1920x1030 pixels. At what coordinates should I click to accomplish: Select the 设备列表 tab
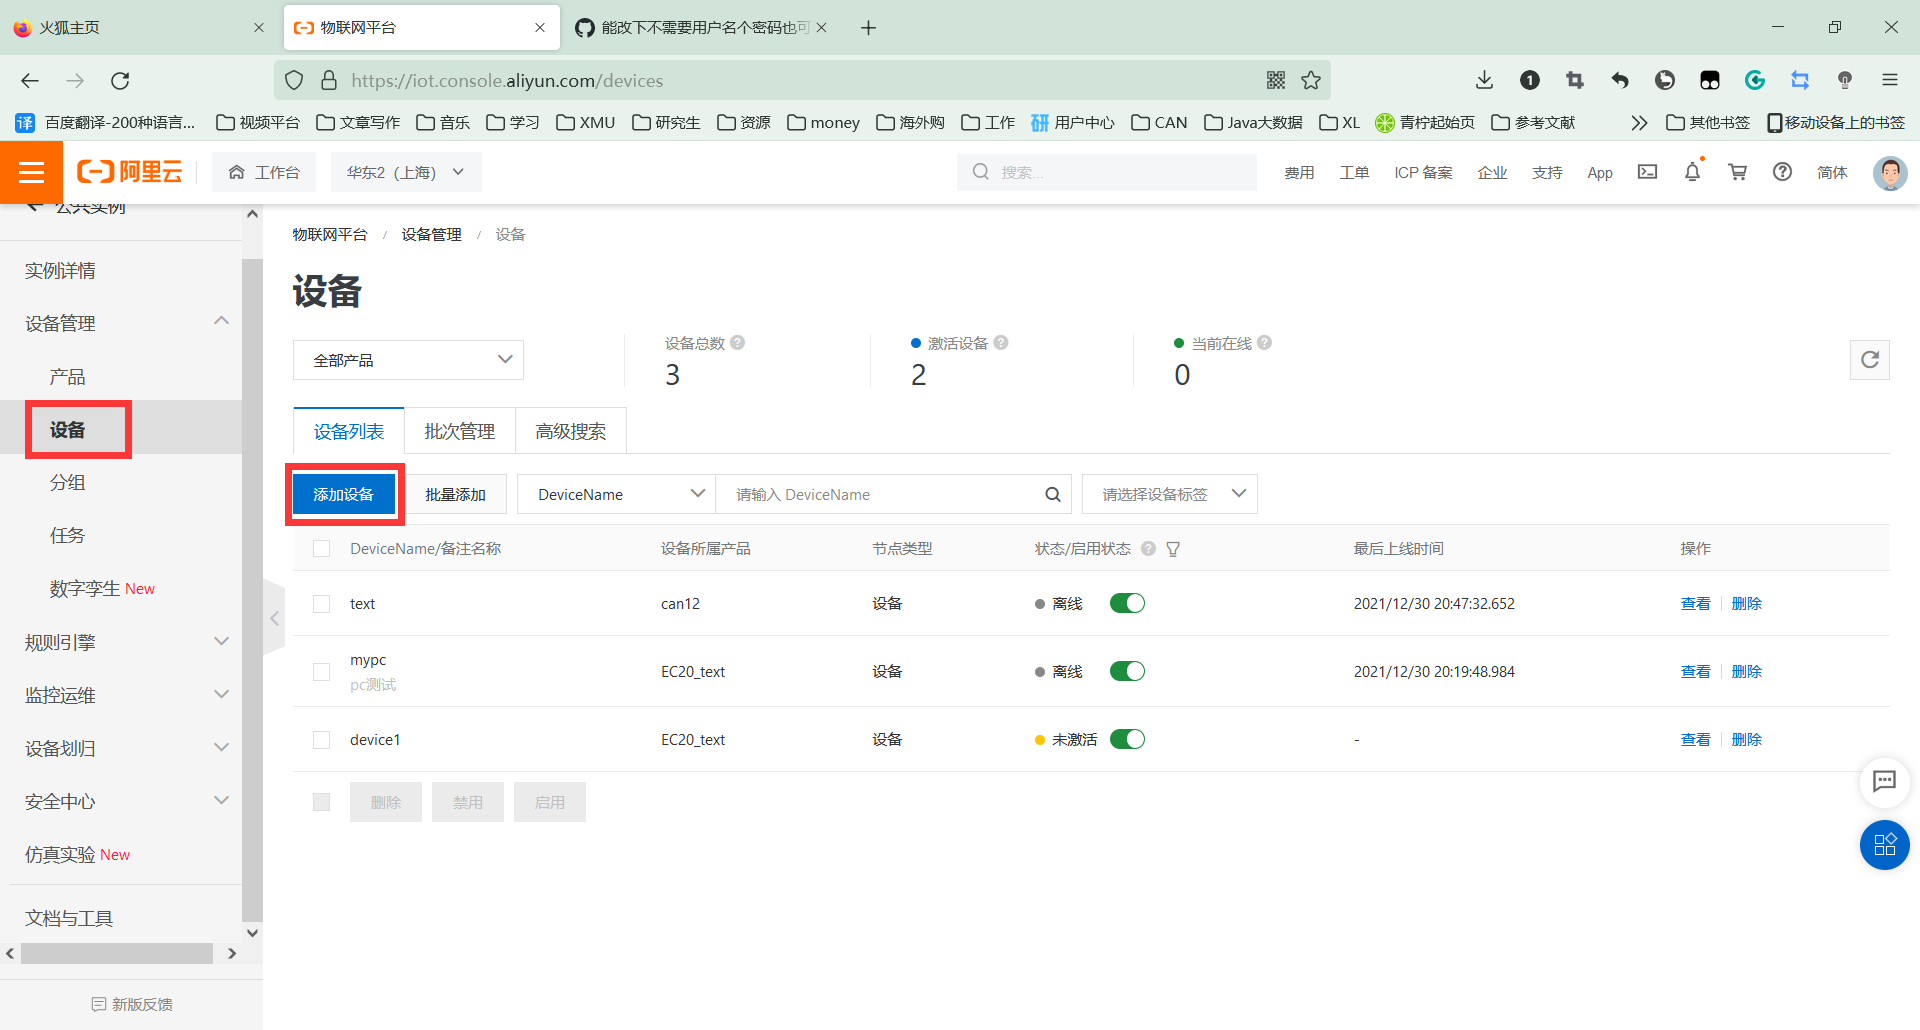tap(348, 431)
